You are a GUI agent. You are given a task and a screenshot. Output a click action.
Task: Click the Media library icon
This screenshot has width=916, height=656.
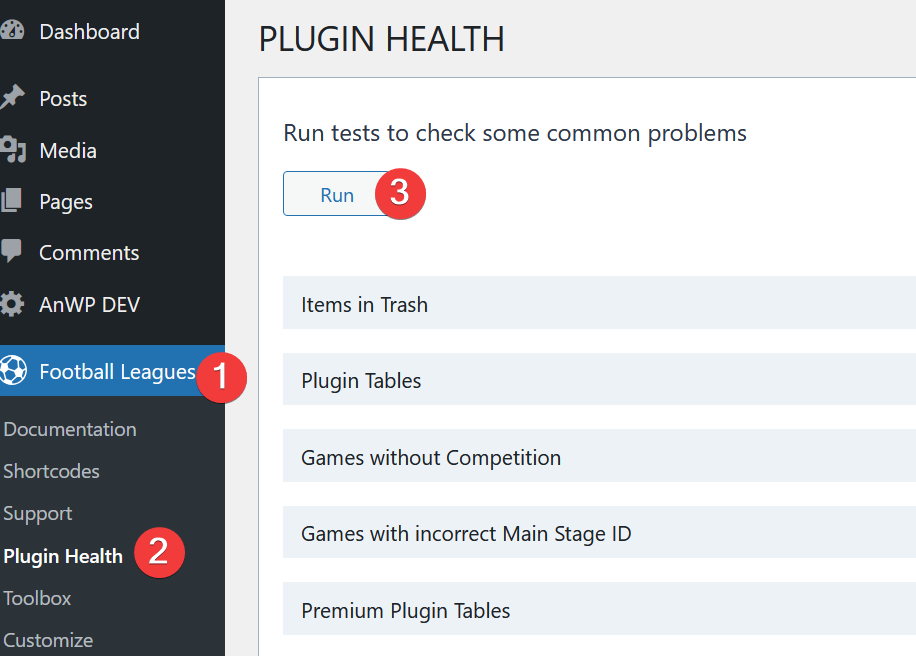click(12, 150)
